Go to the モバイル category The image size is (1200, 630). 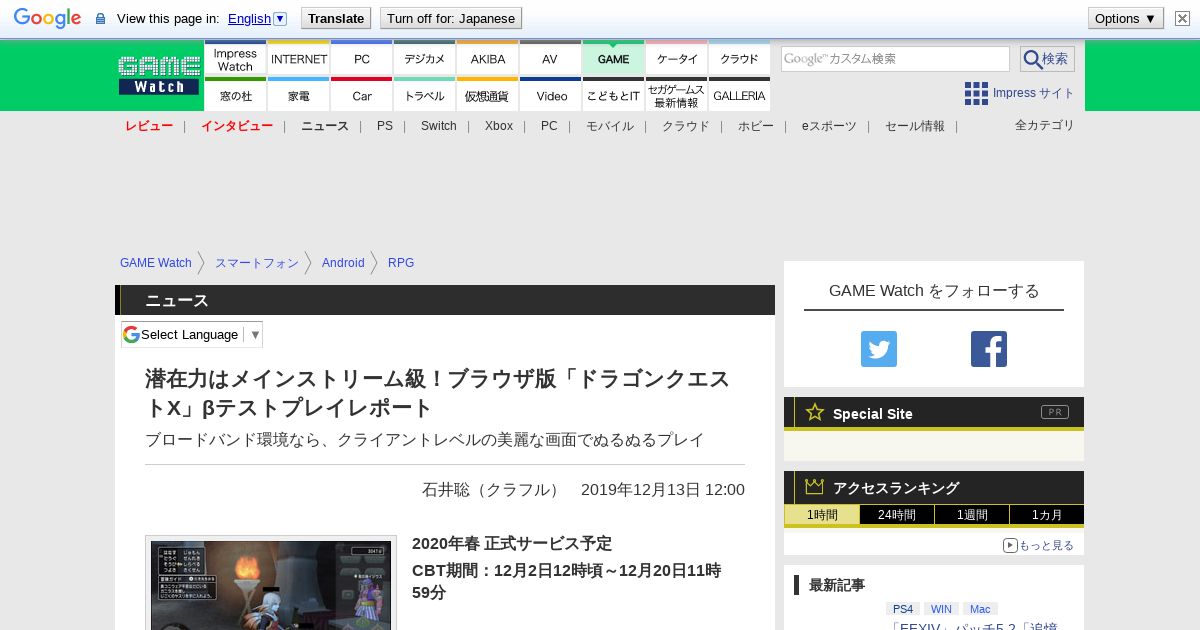(610, 126)
